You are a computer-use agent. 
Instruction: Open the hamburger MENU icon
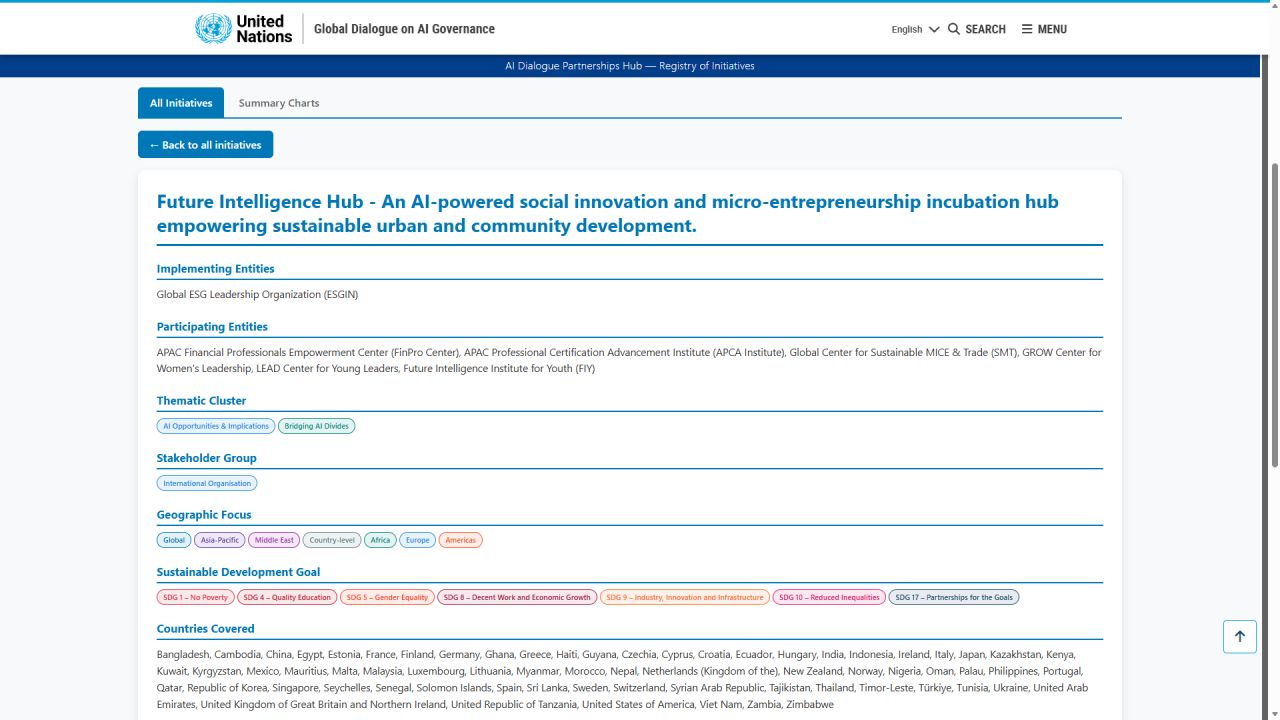pos(1026,29)
